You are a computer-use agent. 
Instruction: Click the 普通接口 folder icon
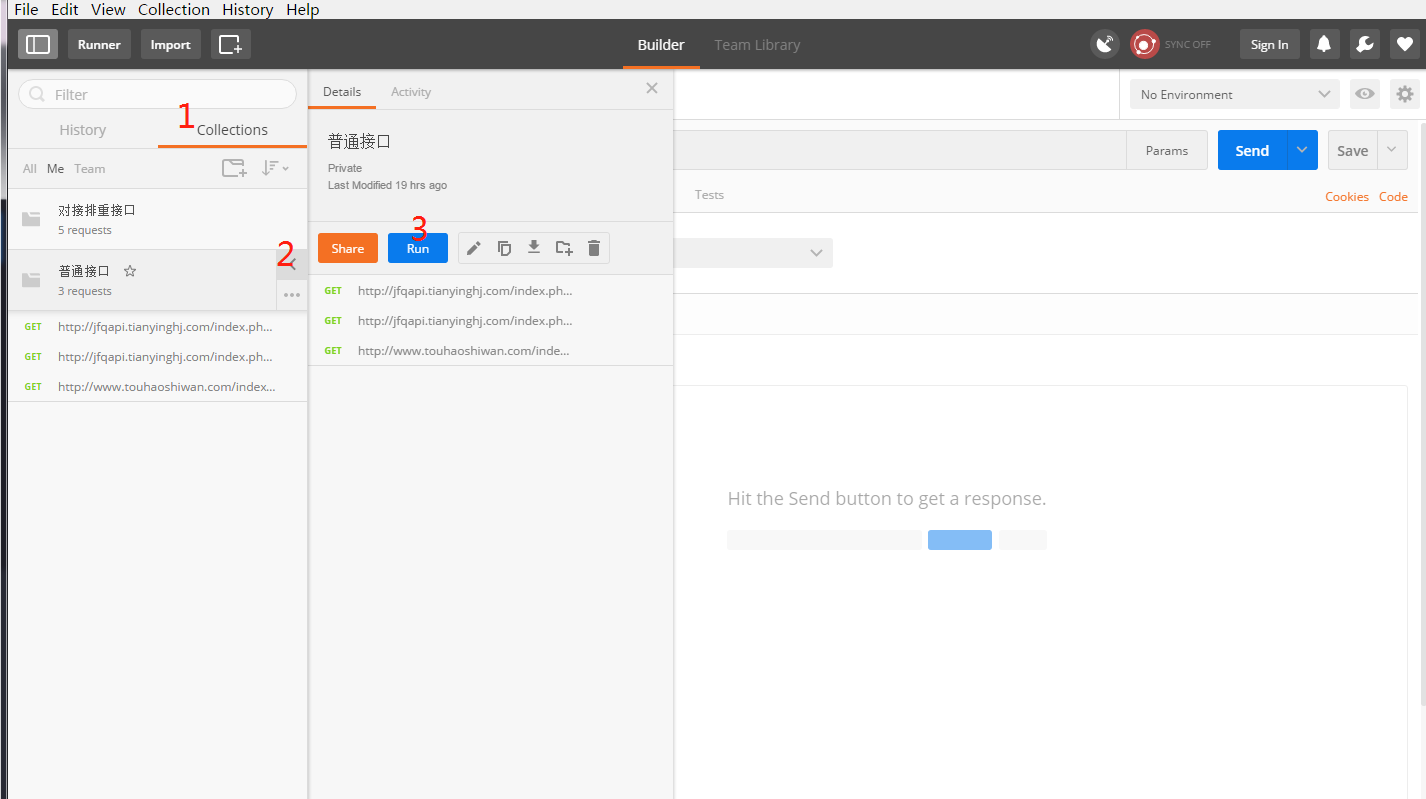pos(31,280)
